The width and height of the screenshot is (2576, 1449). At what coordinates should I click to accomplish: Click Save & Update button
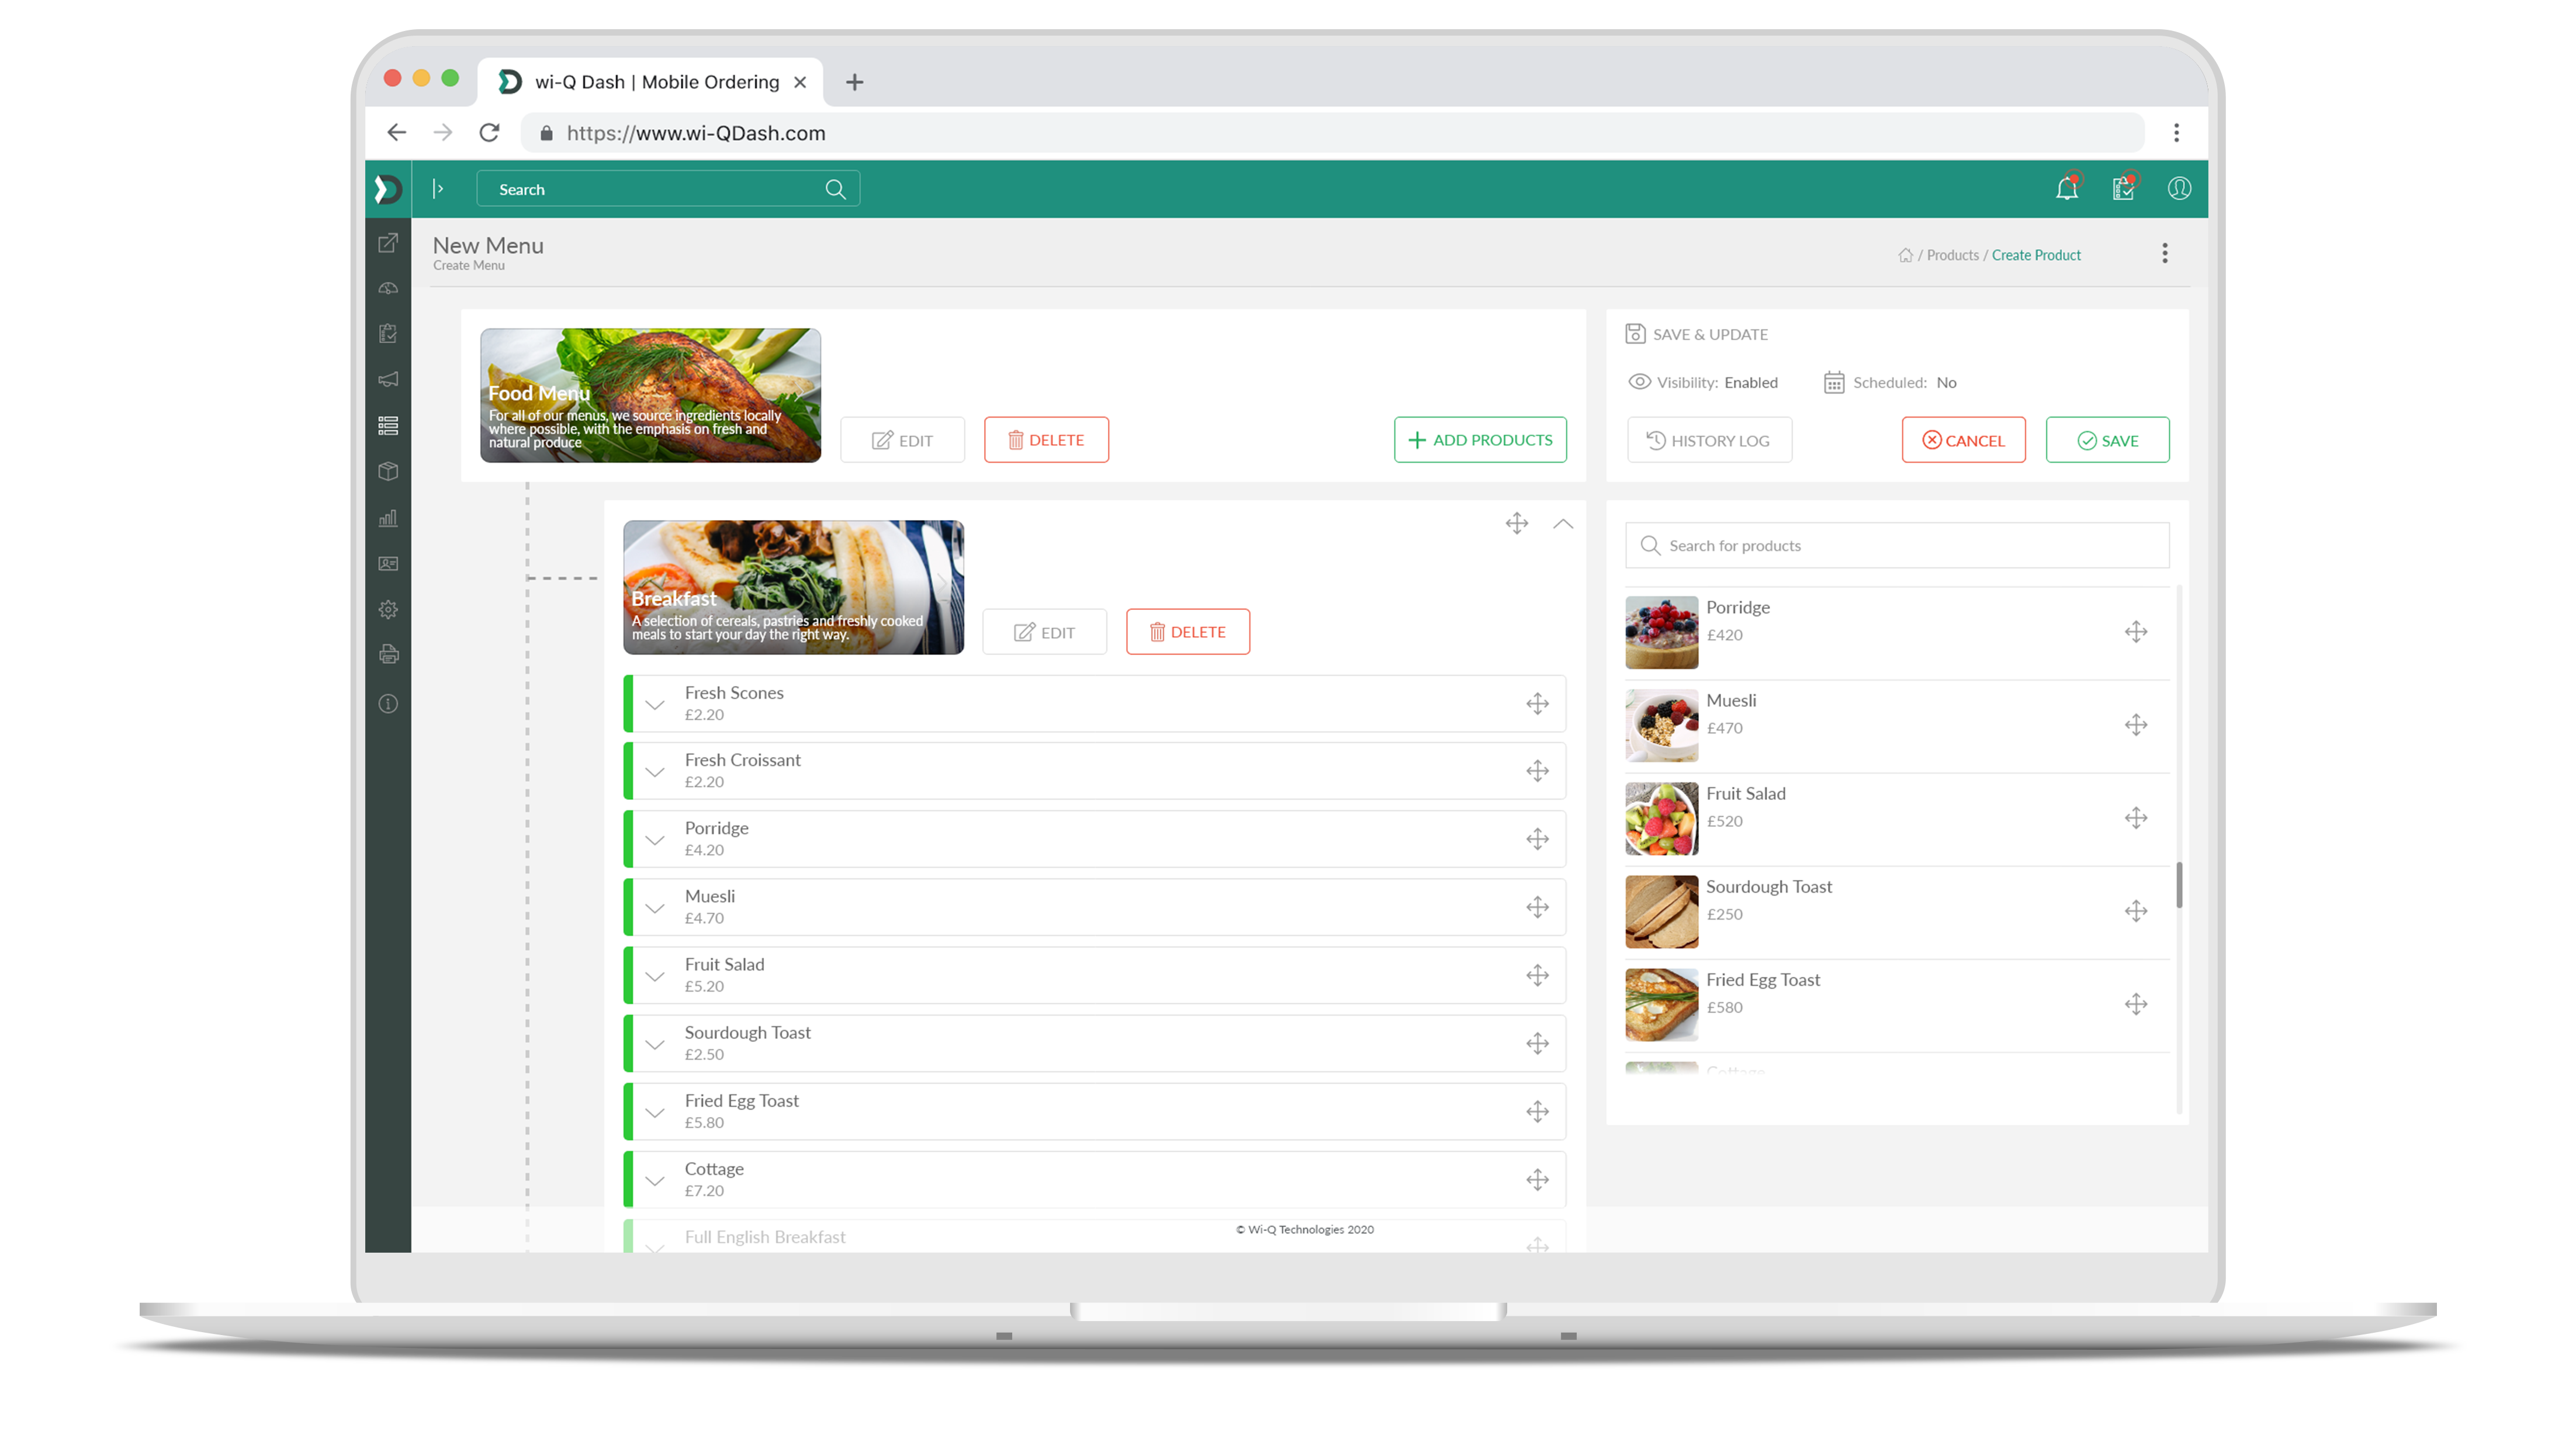[1698, 334]
